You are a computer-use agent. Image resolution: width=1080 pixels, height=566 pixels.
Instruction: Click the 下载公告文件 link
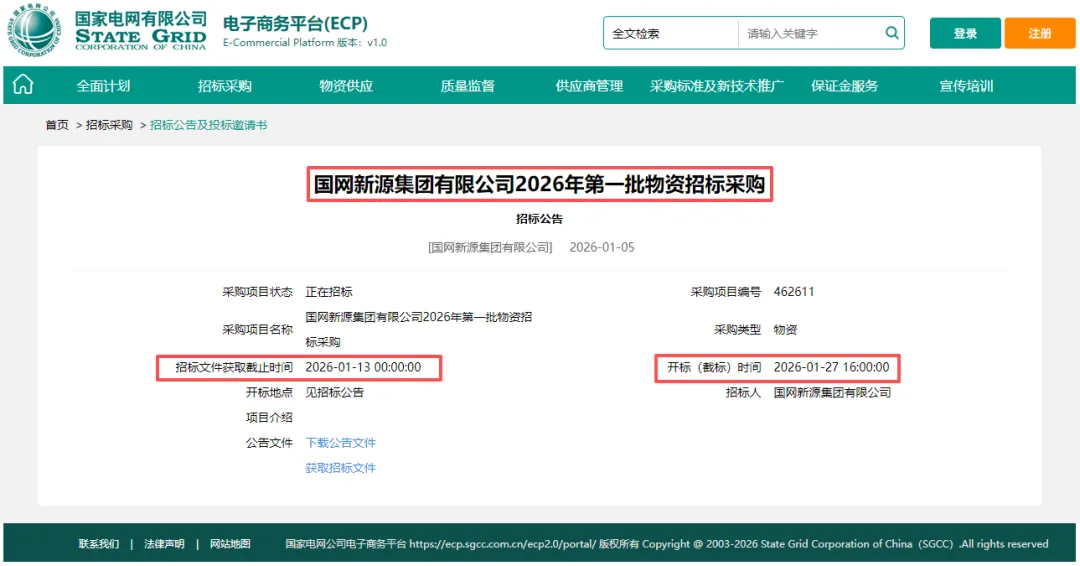[340, 443]
